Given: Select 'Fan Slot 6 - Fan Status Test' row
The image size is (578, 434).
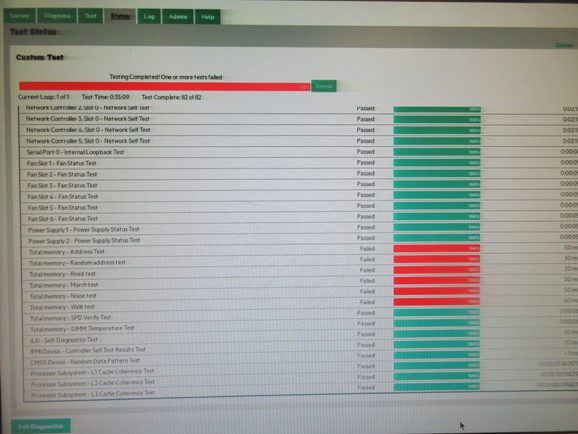Looking at the screenshot, I should [299, 218].
